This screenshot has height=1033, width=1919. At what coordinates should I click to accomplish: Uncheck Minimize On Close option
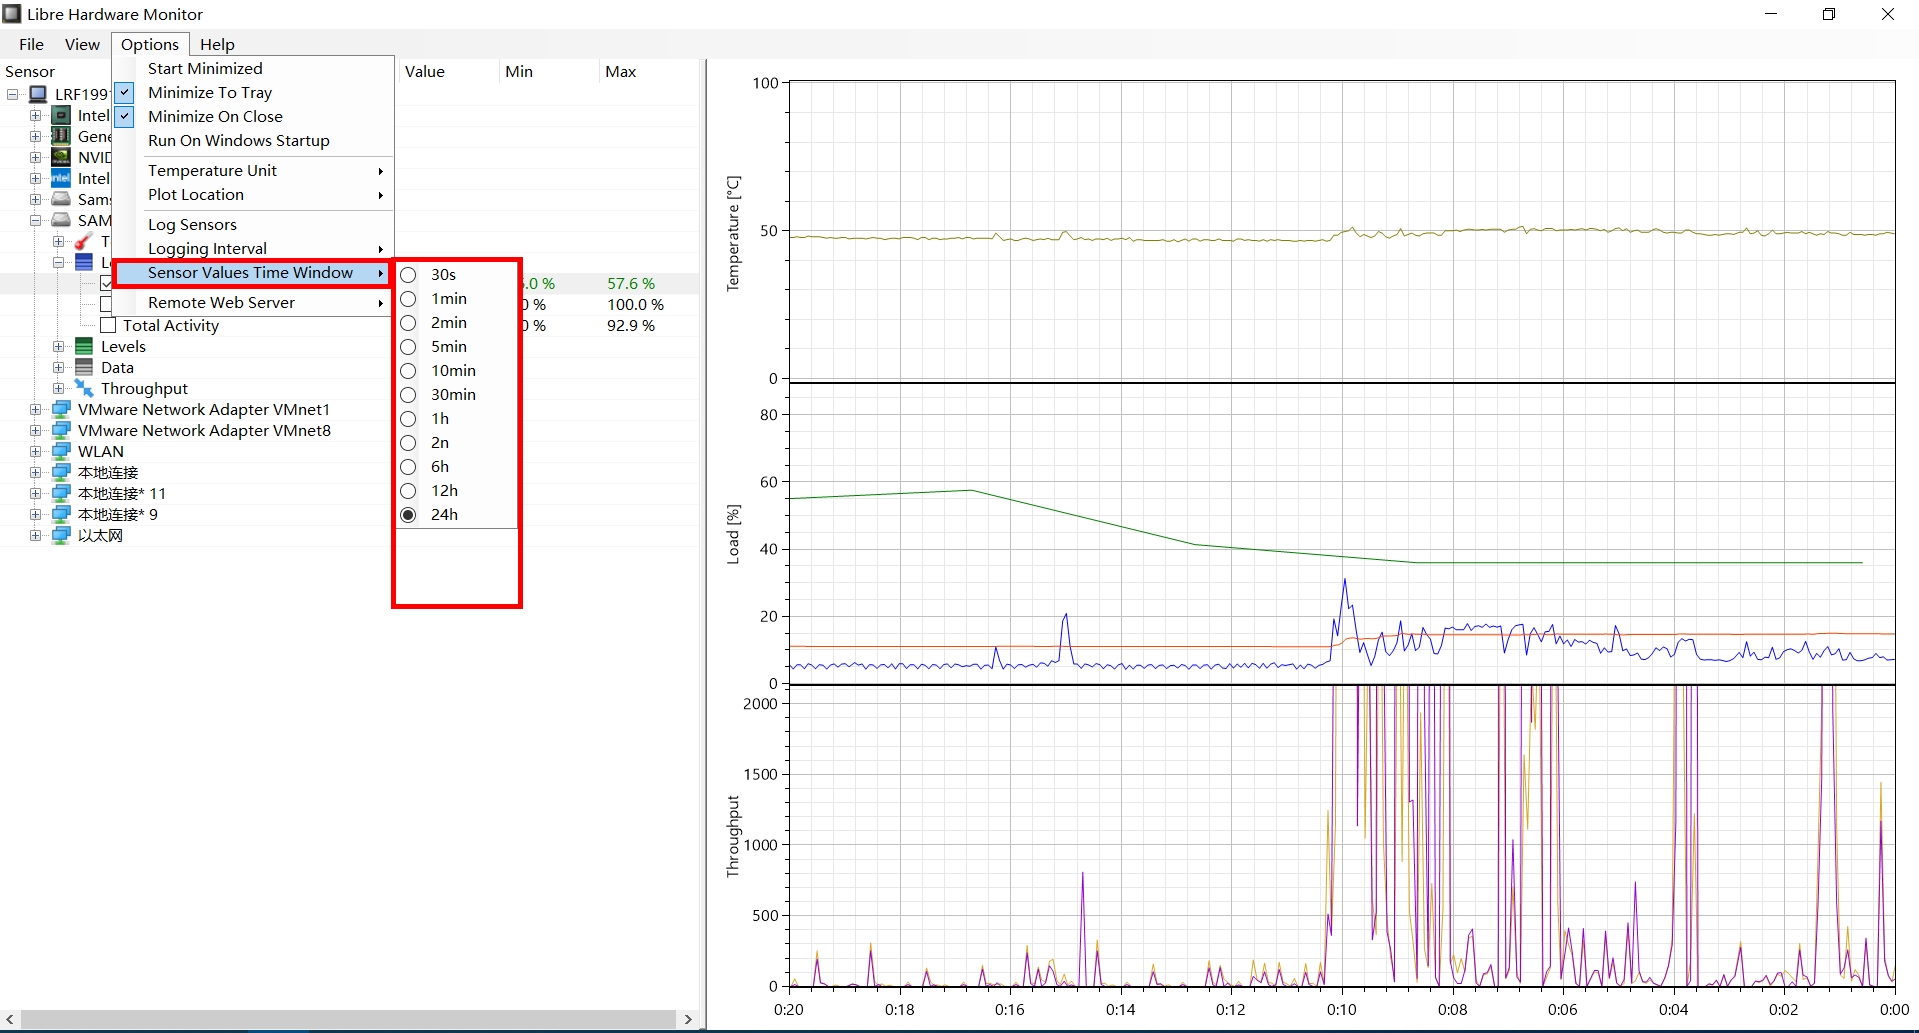(x=124, y=116)
